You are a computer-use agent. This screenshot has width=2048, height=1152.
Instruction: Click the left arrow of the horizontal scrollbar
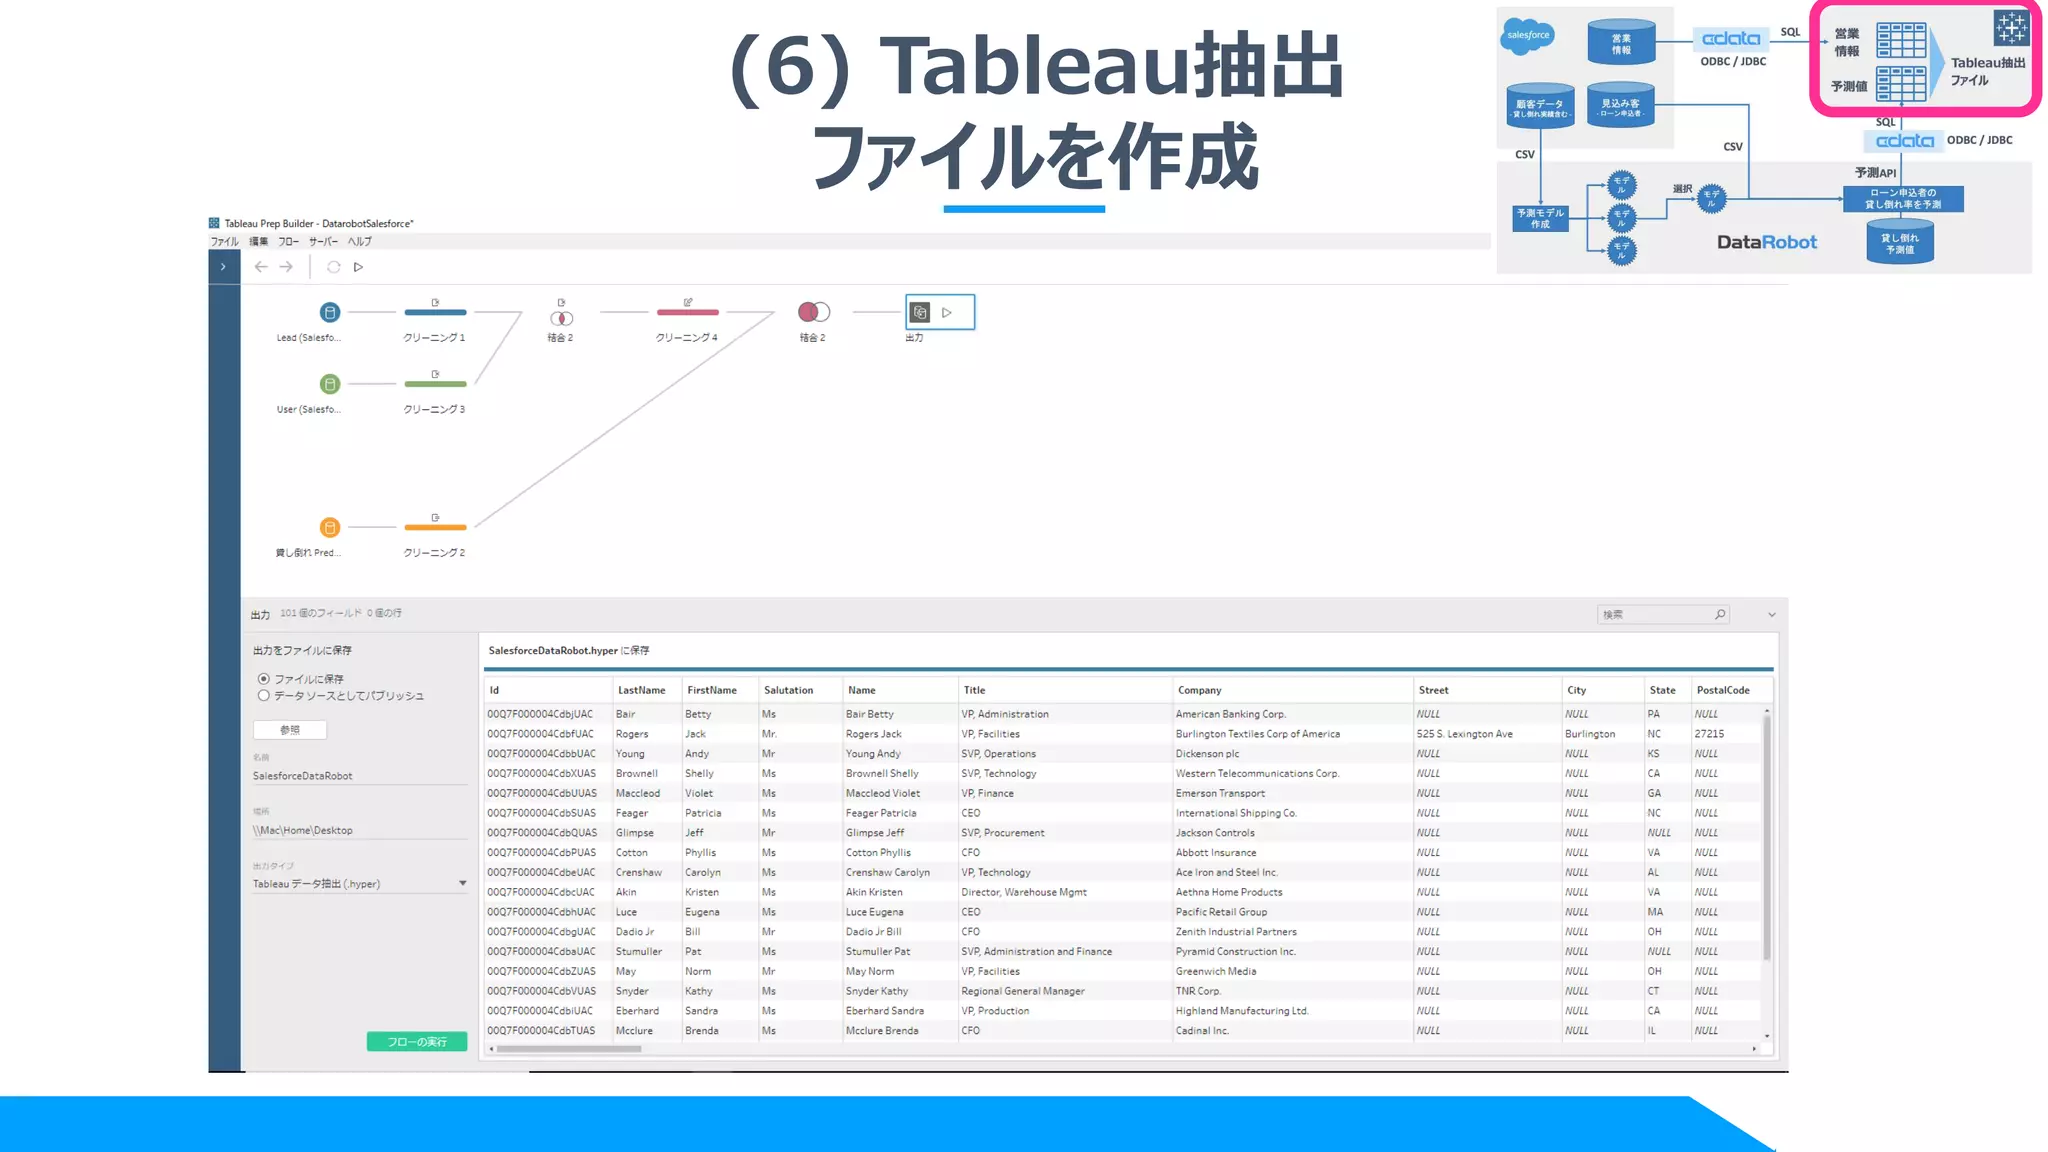[491, 1049]
